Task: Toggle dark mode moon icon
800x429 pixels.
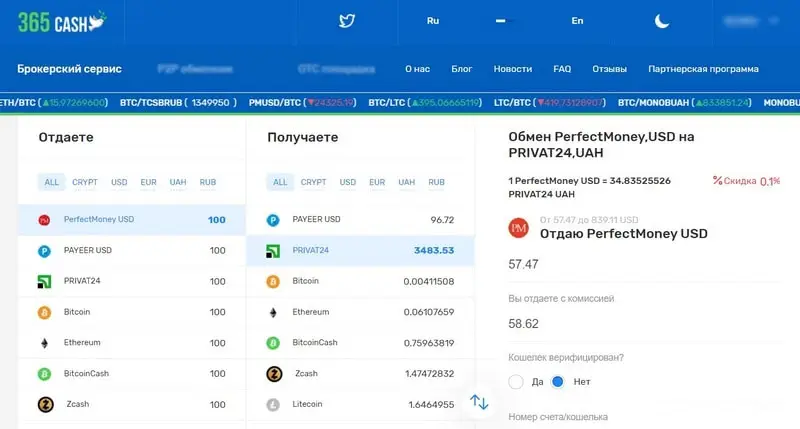Action: 662,21
